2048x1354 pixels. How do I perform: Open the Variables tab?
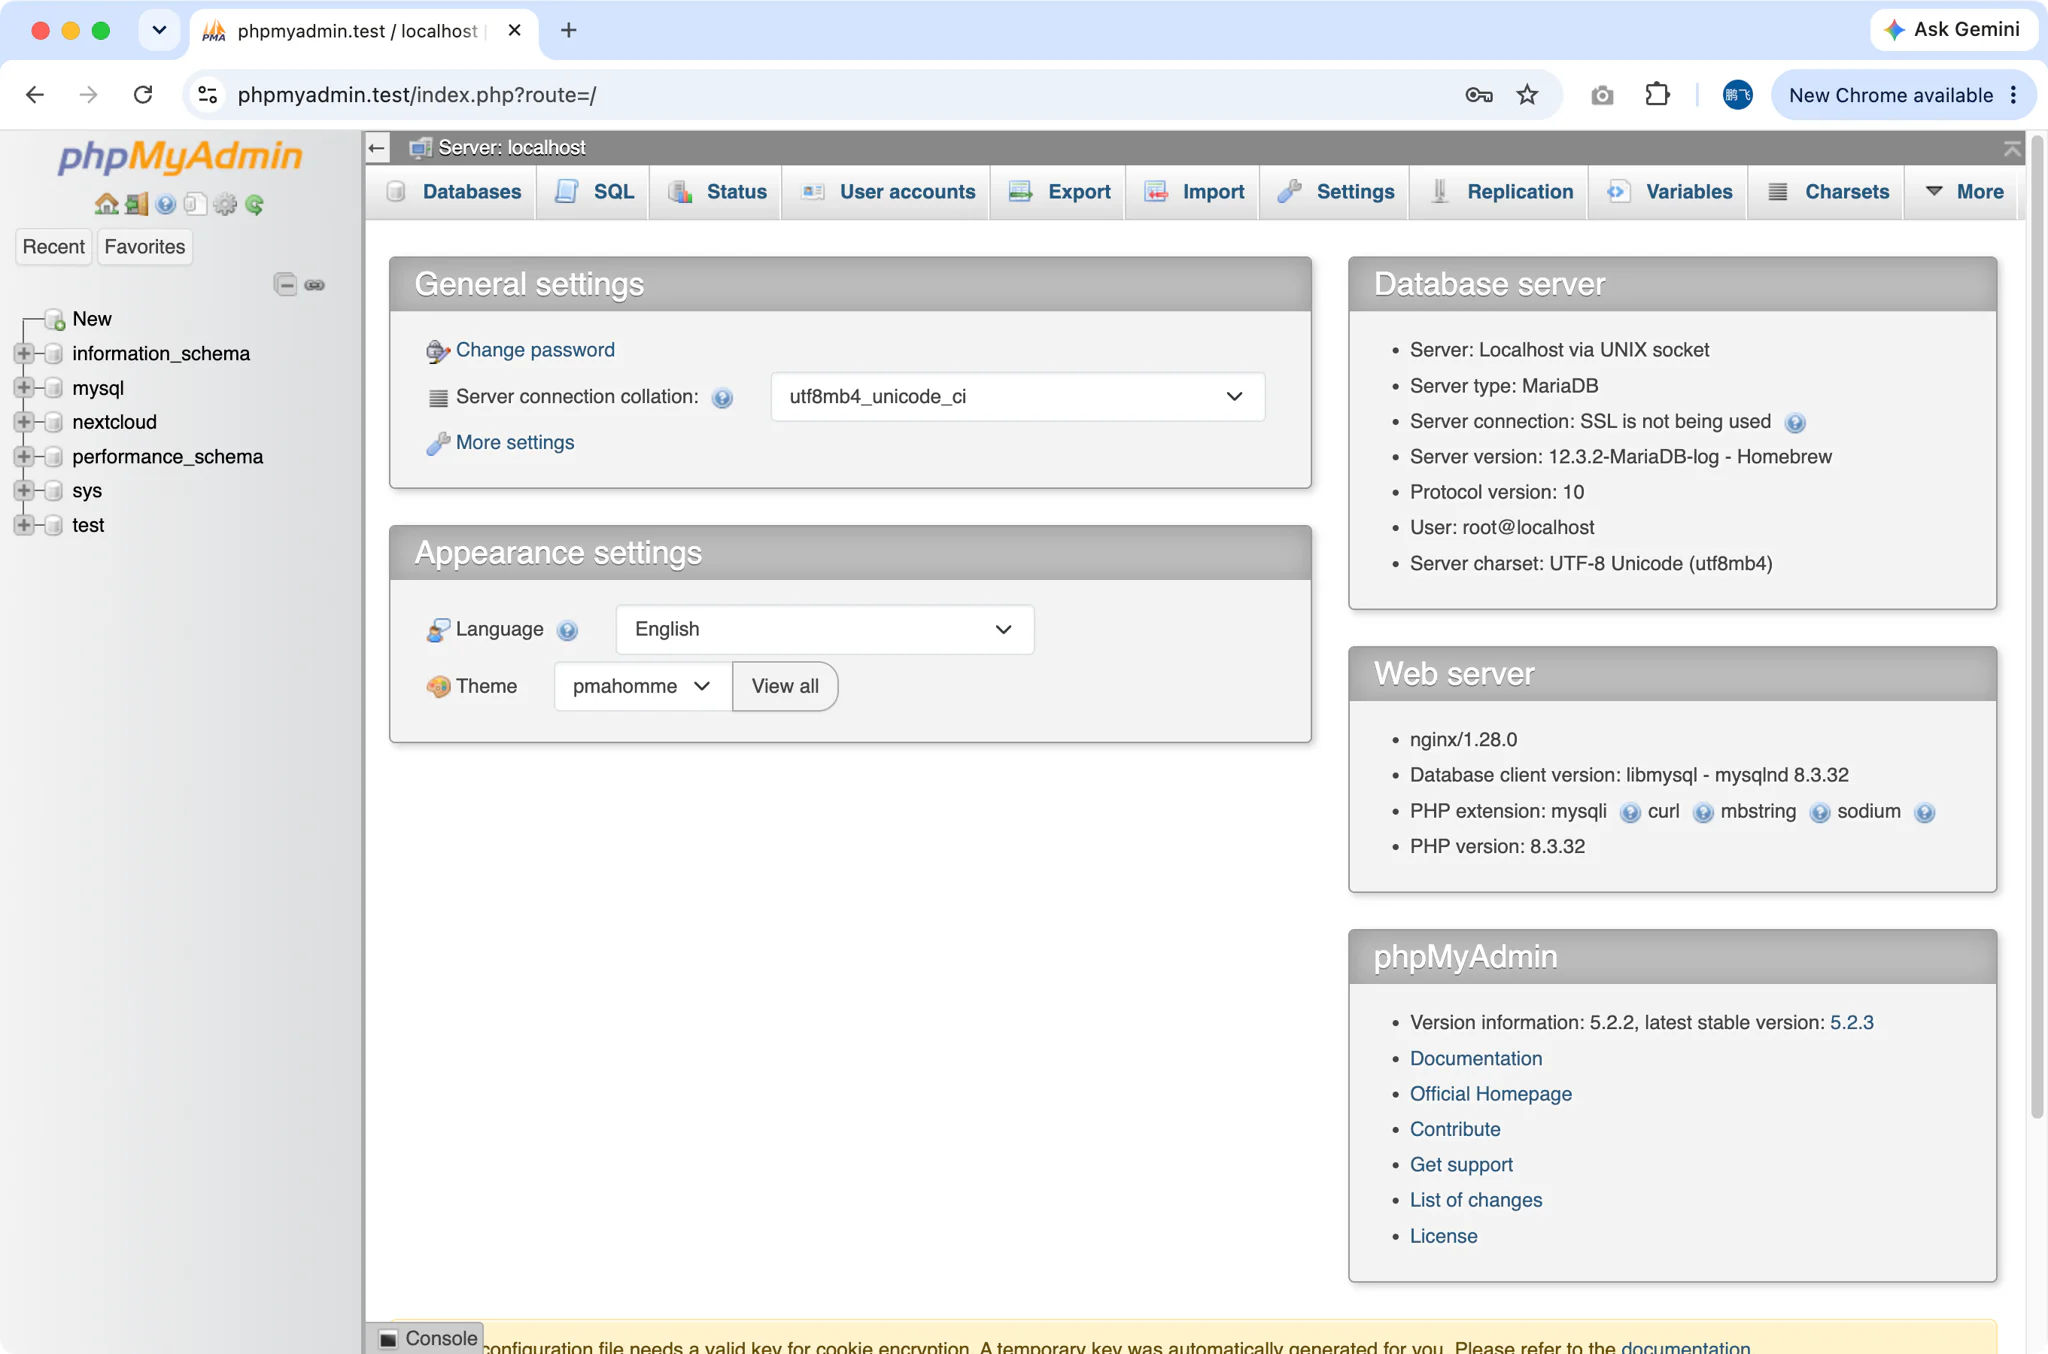click(x=1669, y=192)
